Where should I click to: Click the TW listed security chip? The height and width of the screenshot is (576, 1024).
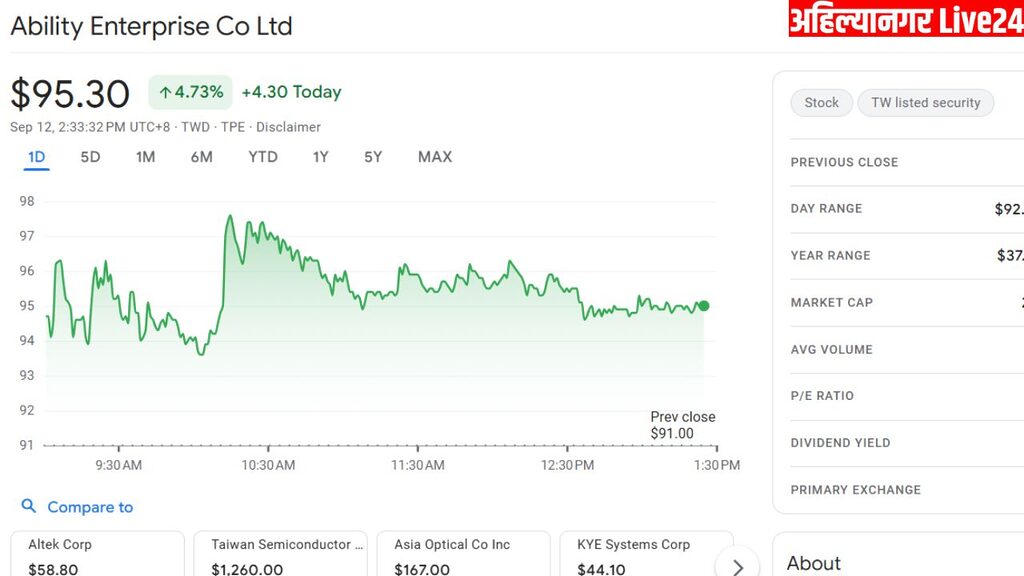pyautogui.click(x=925, y=103)
